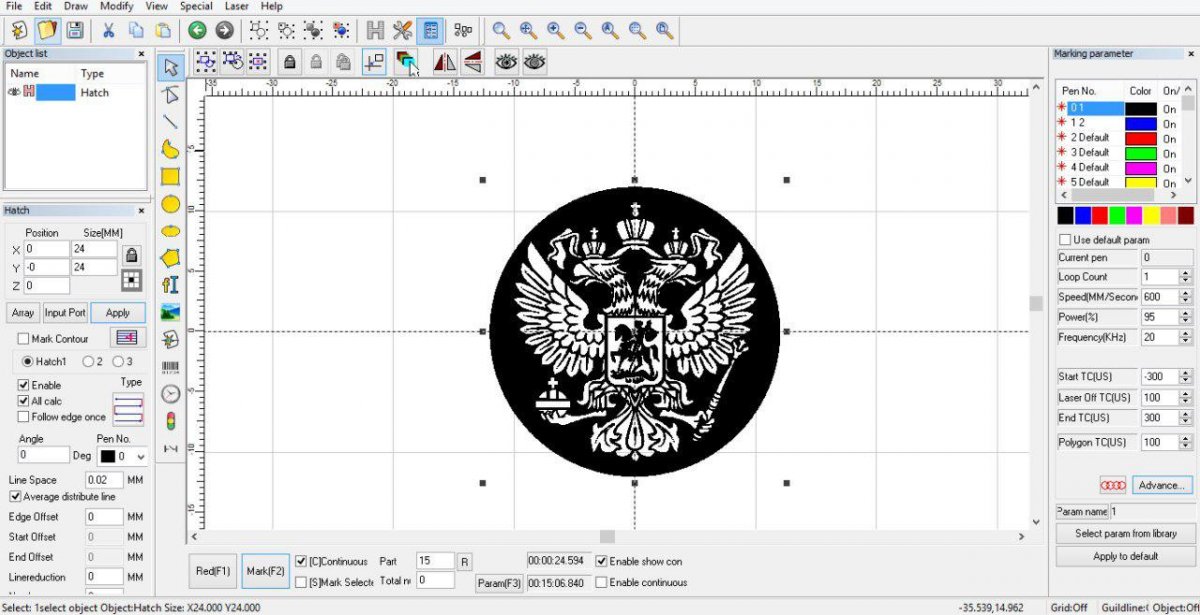Click the Mirror vertical icon

point(472,62)
